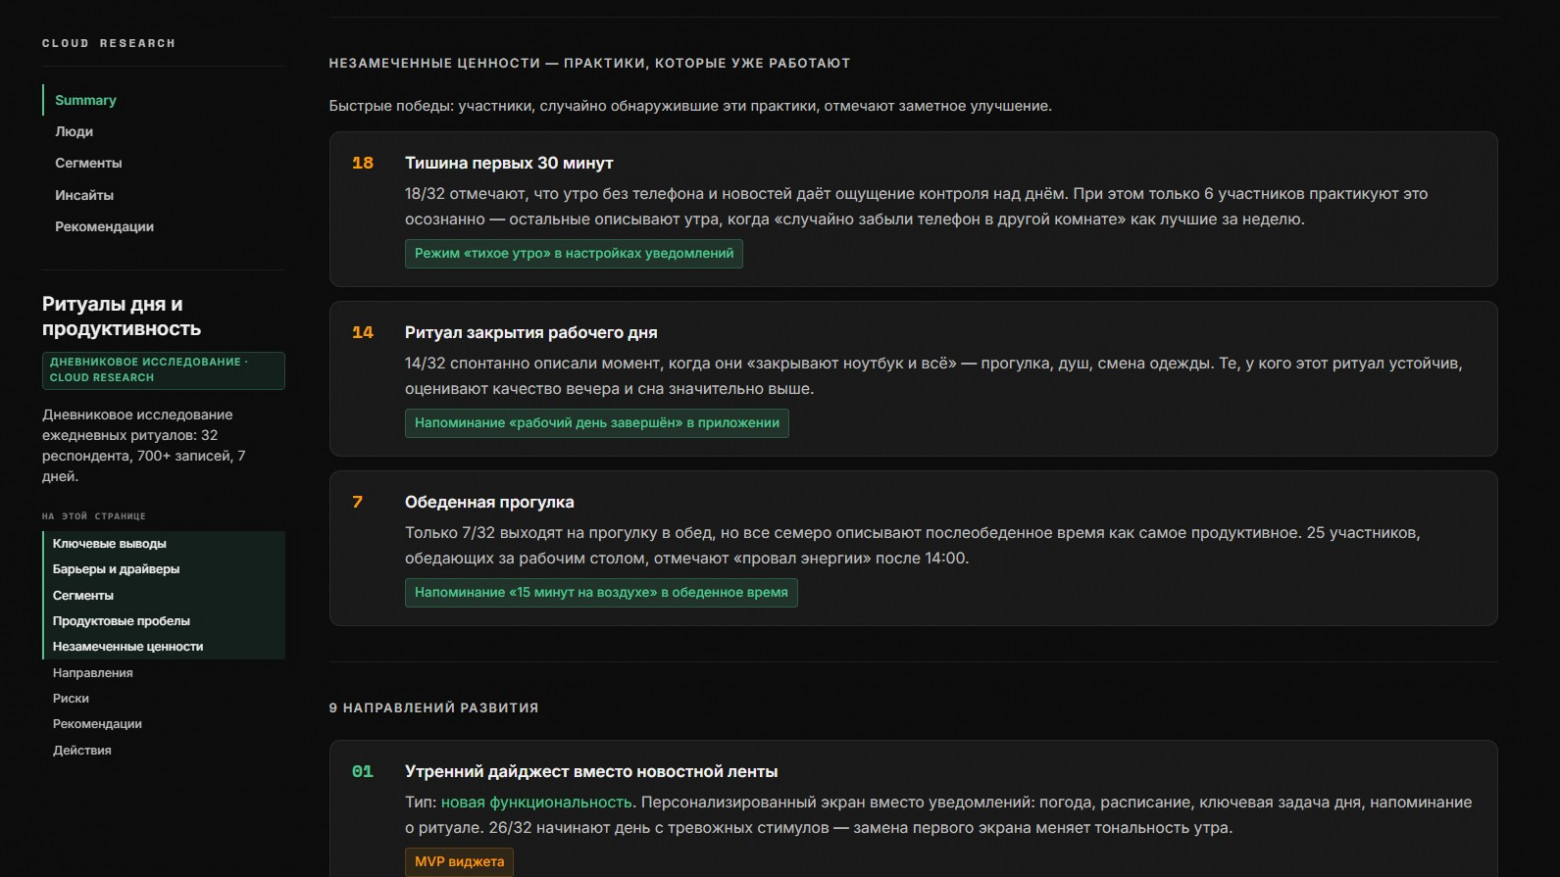This screenshot has height=877, width=1560.
Task: Click the «рабочий день завершён» reminder tag
Action: [x=596, y=423]
